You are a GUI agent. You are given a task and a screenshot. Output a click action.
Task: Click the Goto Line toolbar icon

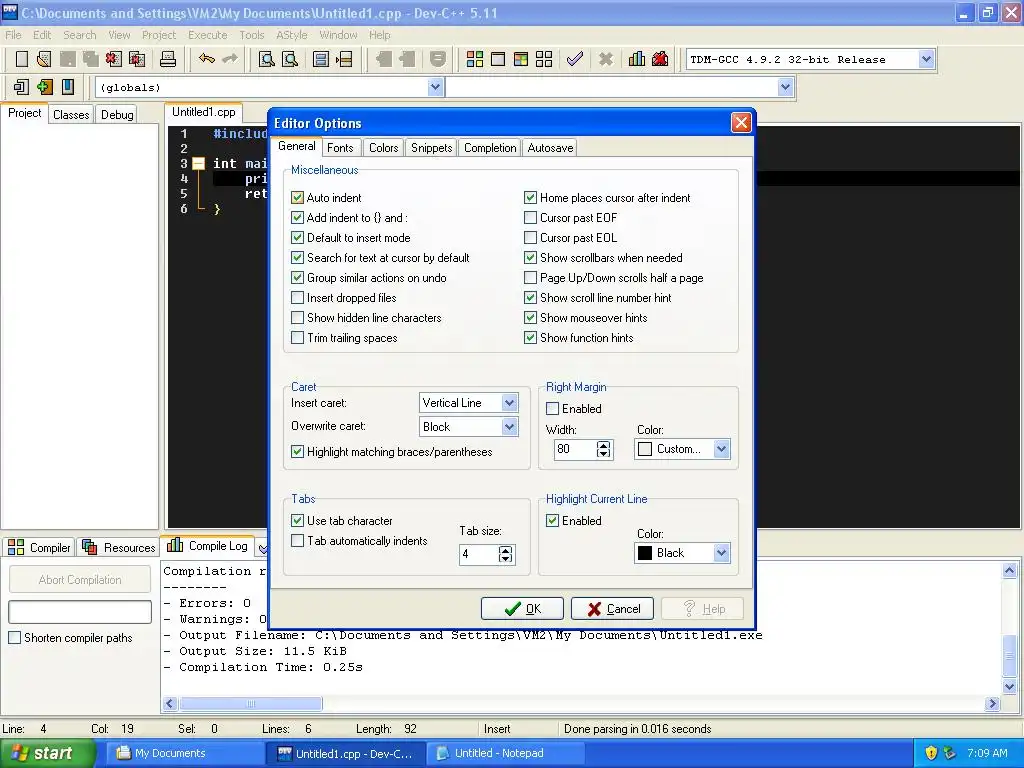(344, 59)
